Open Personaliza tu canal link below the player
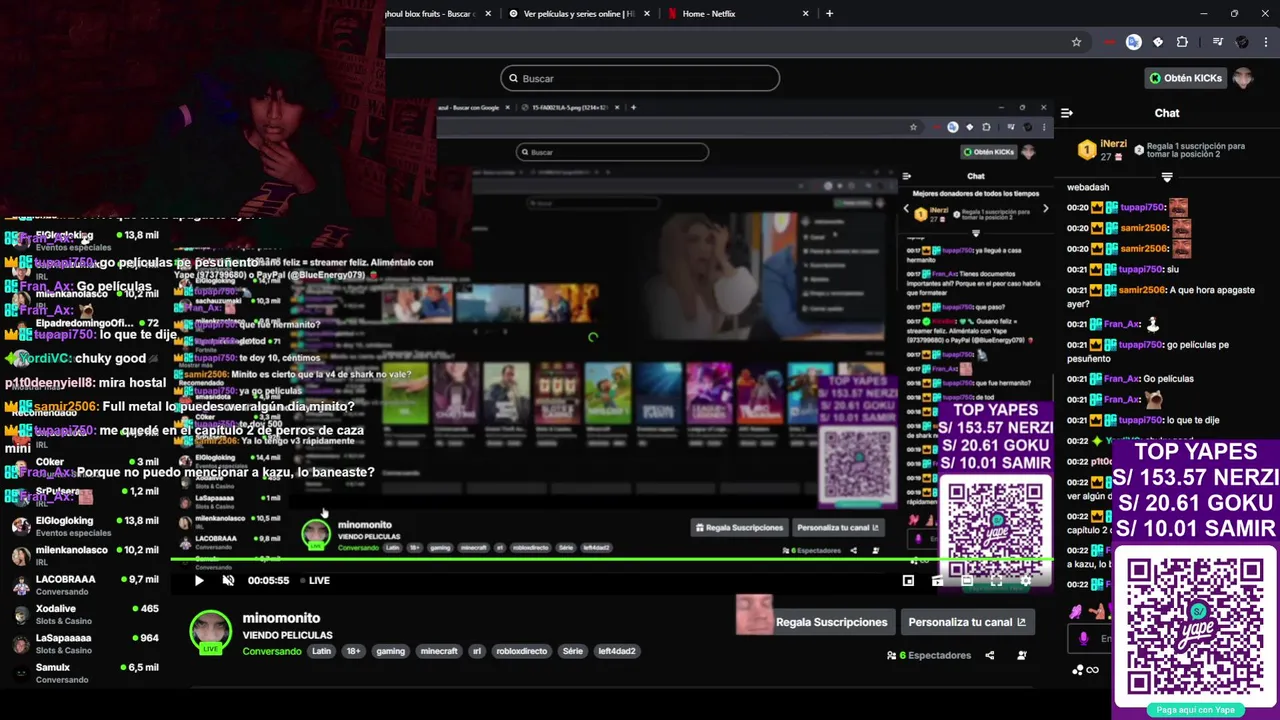Screen dimensions: 1280x720 tap(967, 622)
